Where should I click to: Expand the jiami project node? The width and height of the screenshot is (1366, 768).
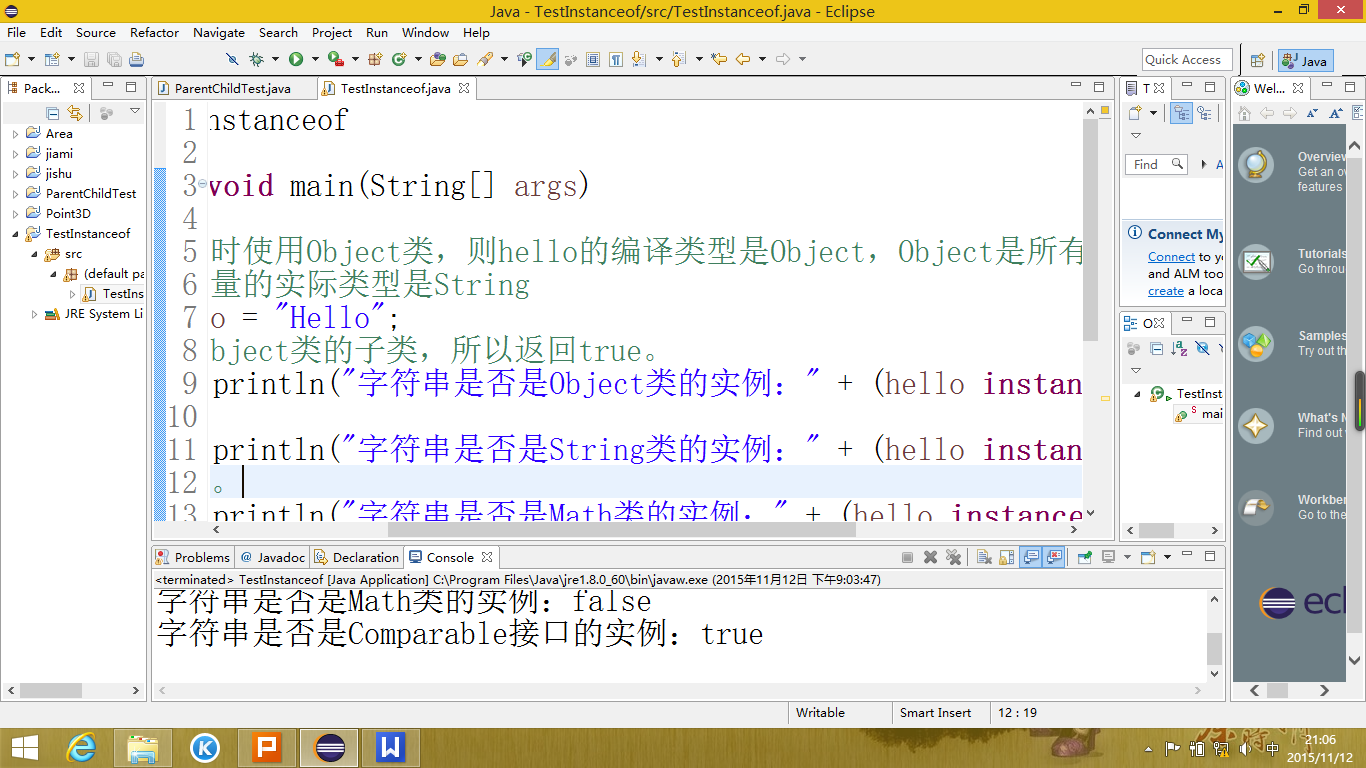point(15,153)
